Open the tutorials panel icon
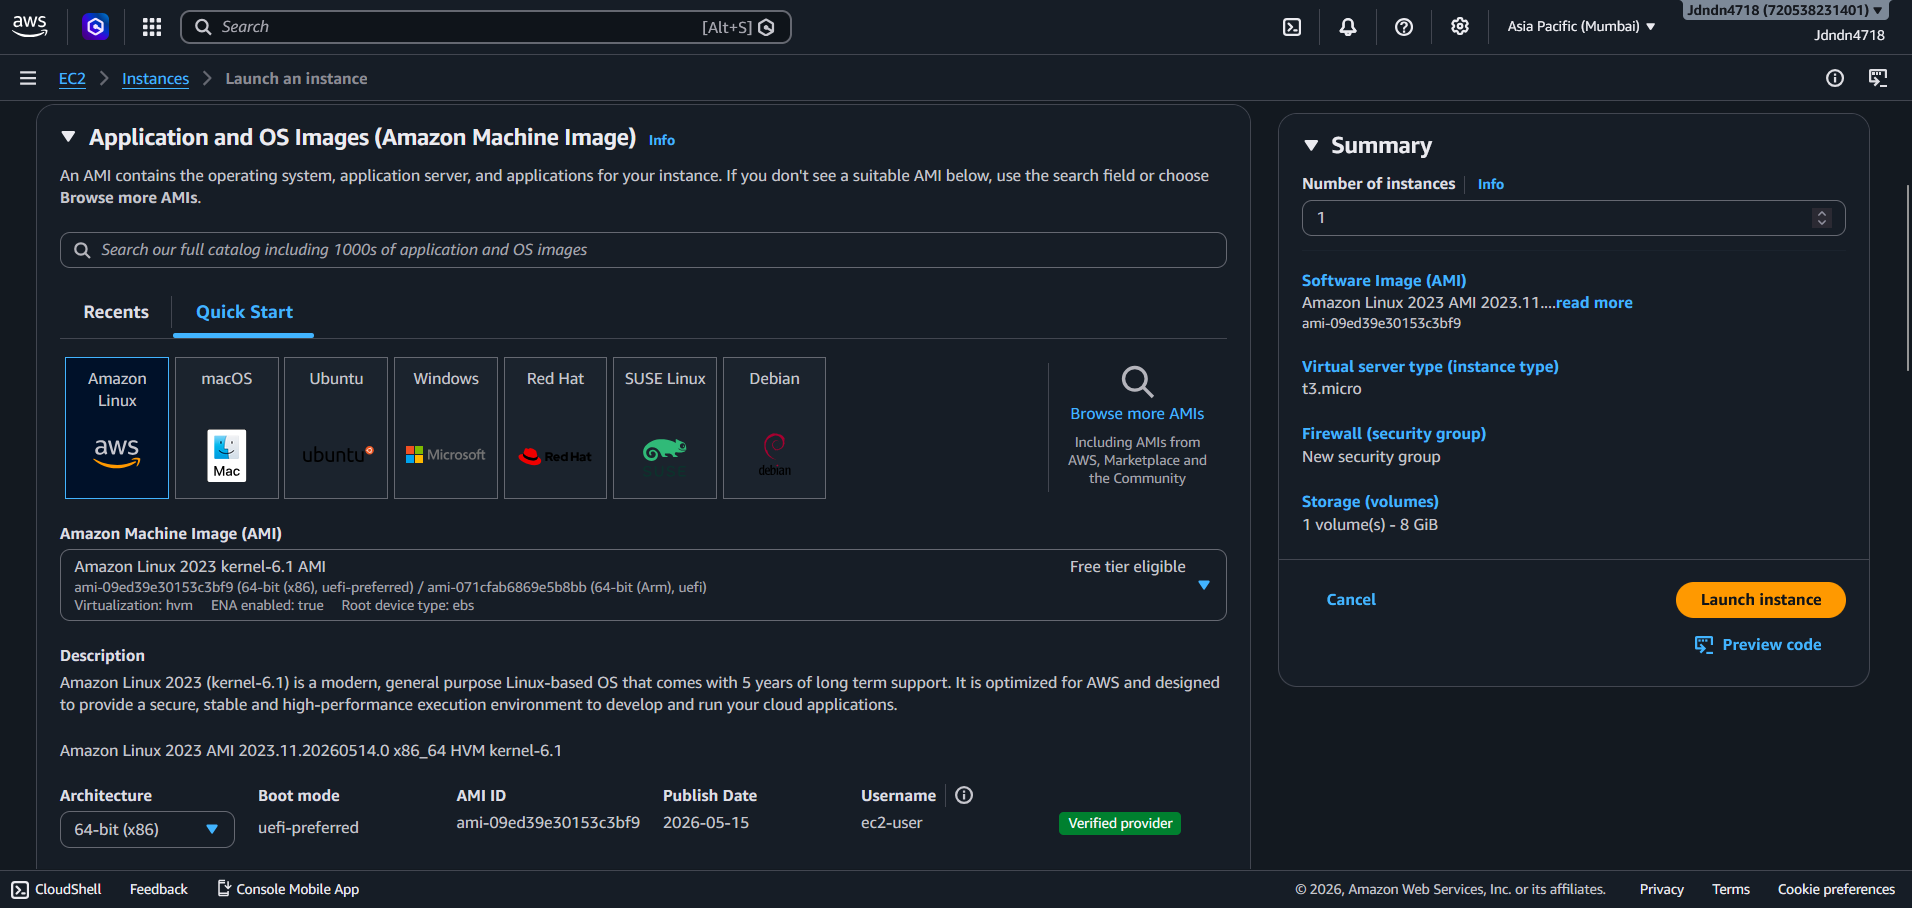Image resolution: width=1912 pixels, height=908 pixels. click(1878, 78)
